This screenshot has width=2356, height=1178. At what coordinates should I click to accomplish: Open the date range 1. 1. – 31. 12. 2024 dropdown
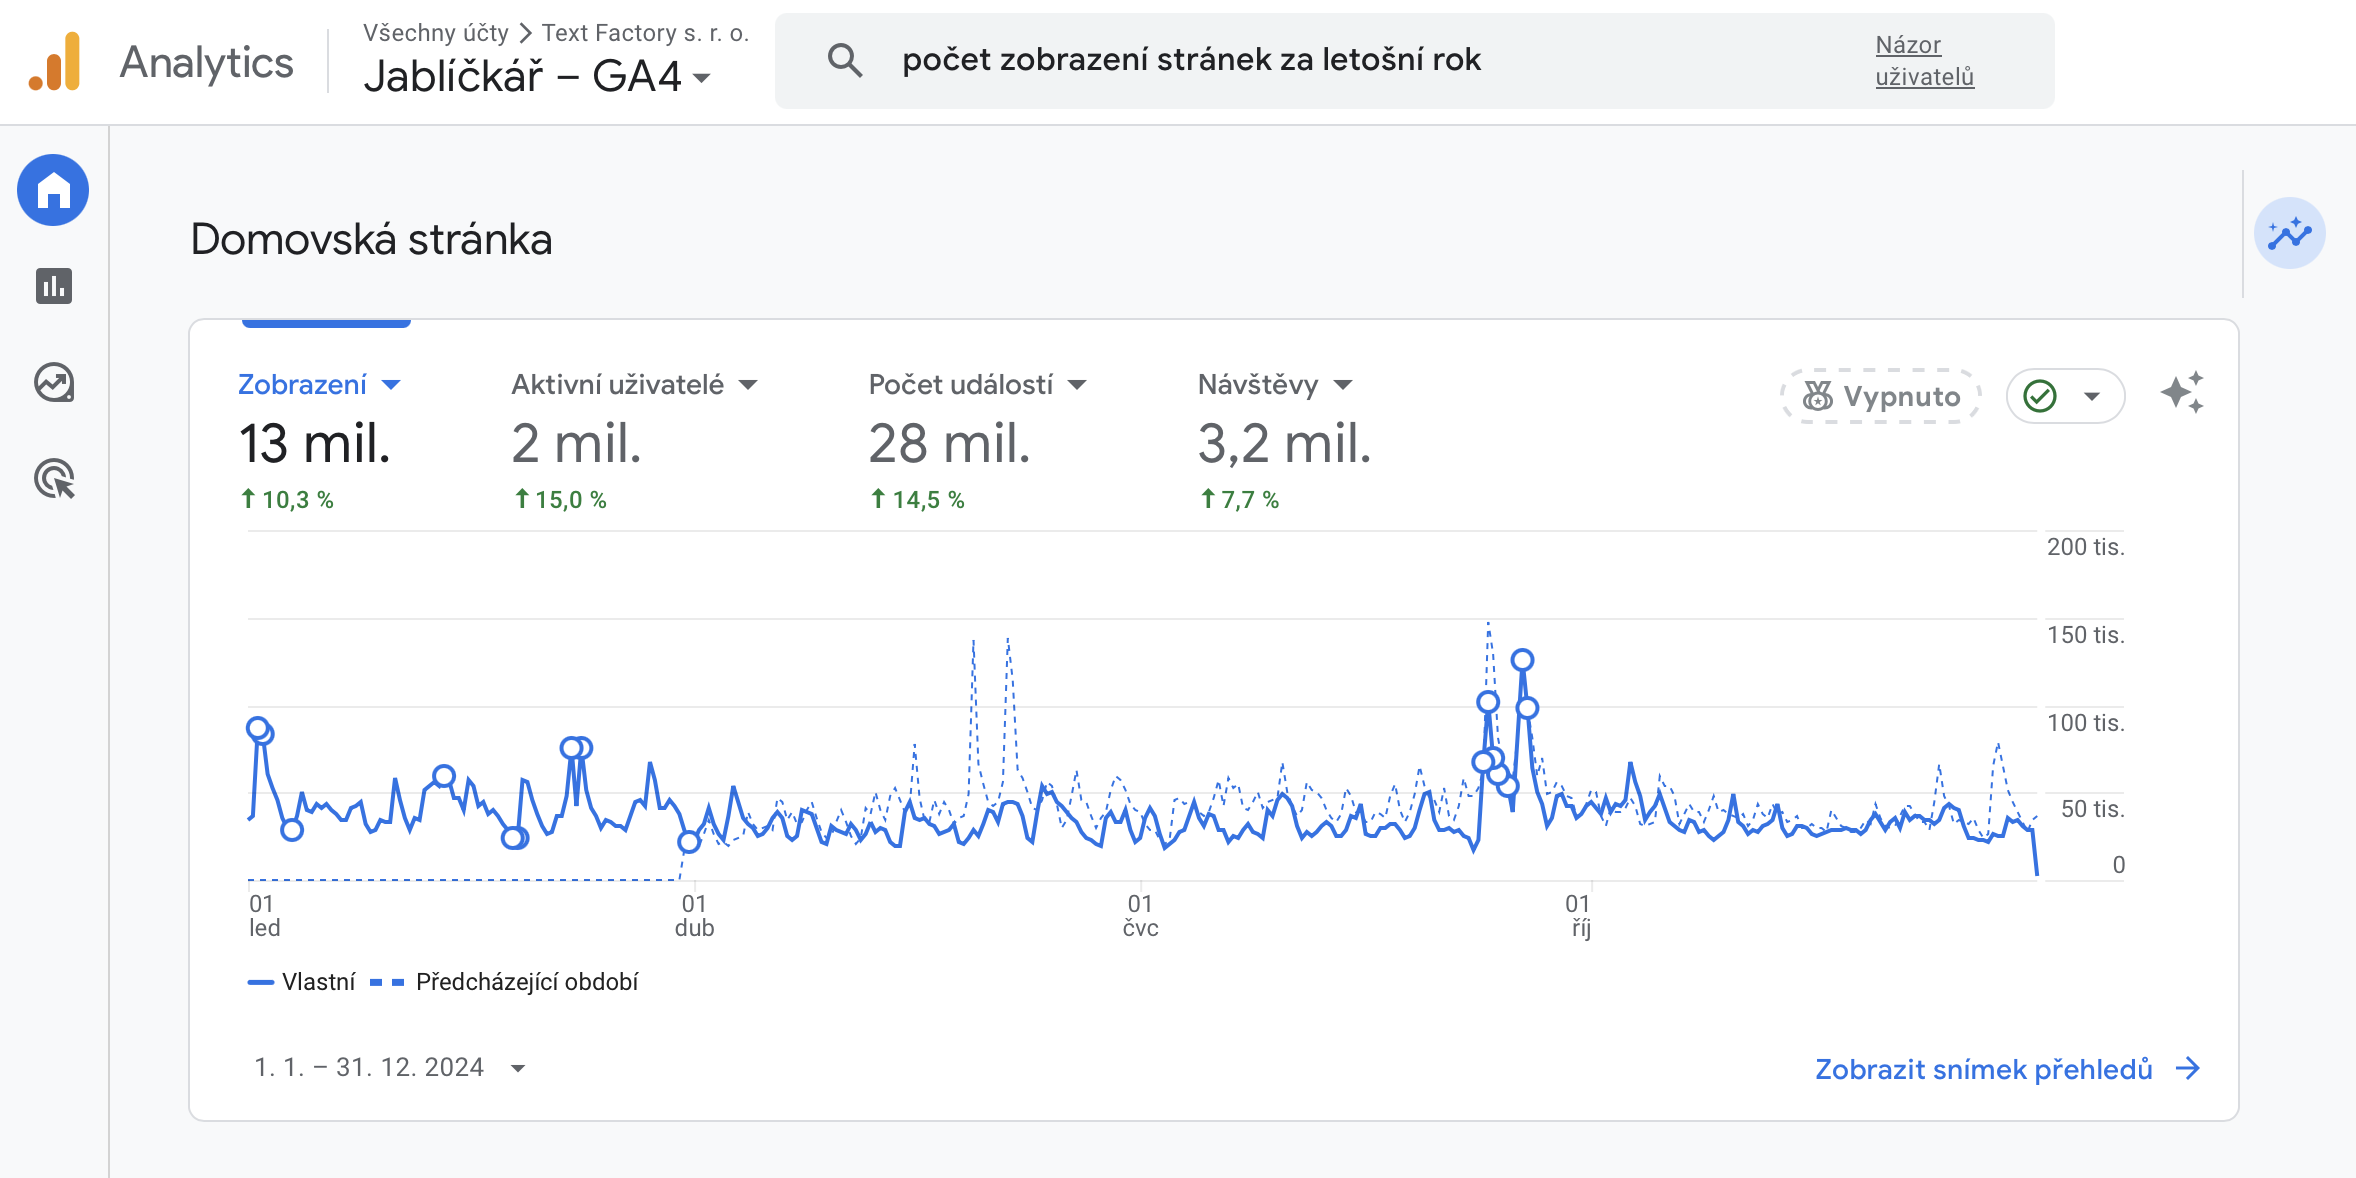point(390,1068)
